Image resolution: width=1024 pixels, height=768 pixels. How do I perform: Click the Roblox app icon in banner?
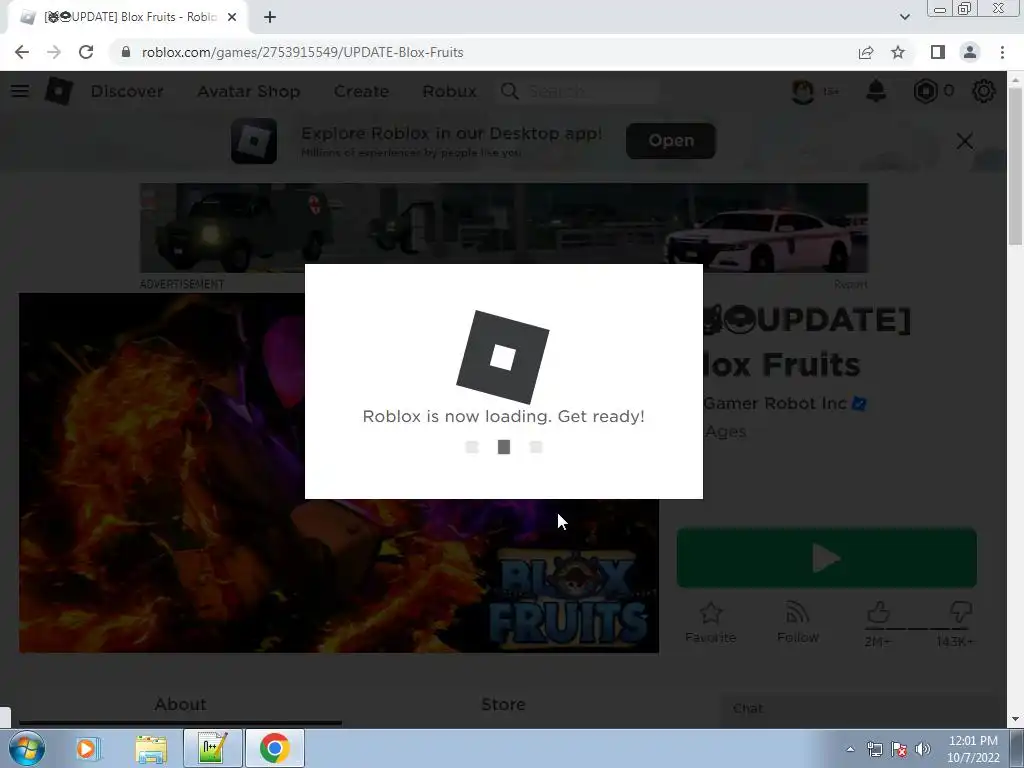coord(254,140)
